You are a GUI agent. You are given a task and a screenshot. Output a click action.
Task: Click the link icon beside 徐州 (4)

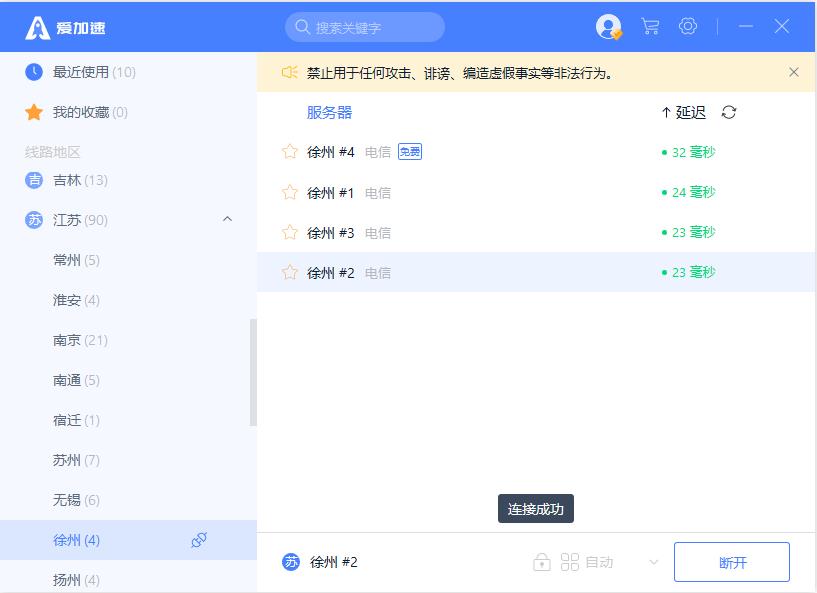(x=198, y=540)
